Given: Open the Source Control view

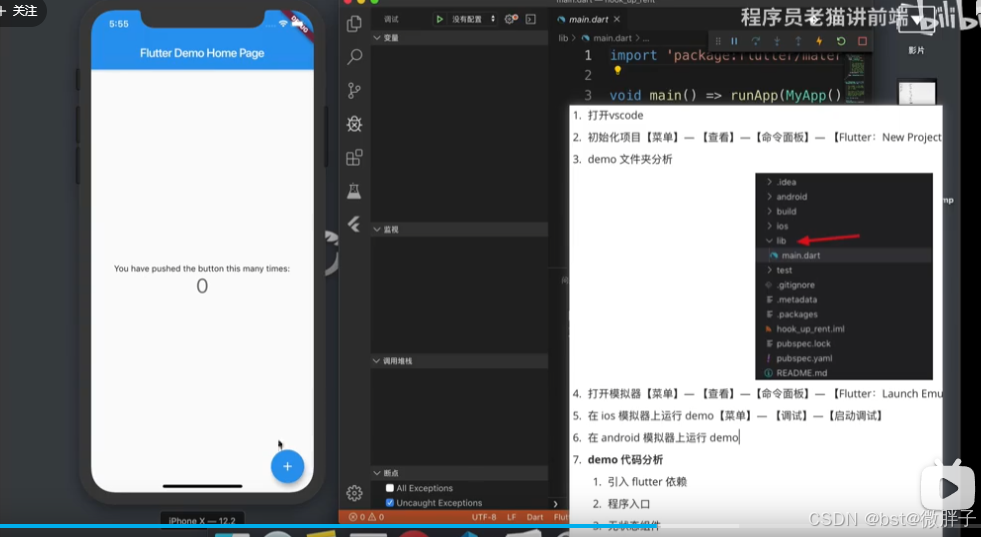Looking at the screenshot, I should 354,91.
